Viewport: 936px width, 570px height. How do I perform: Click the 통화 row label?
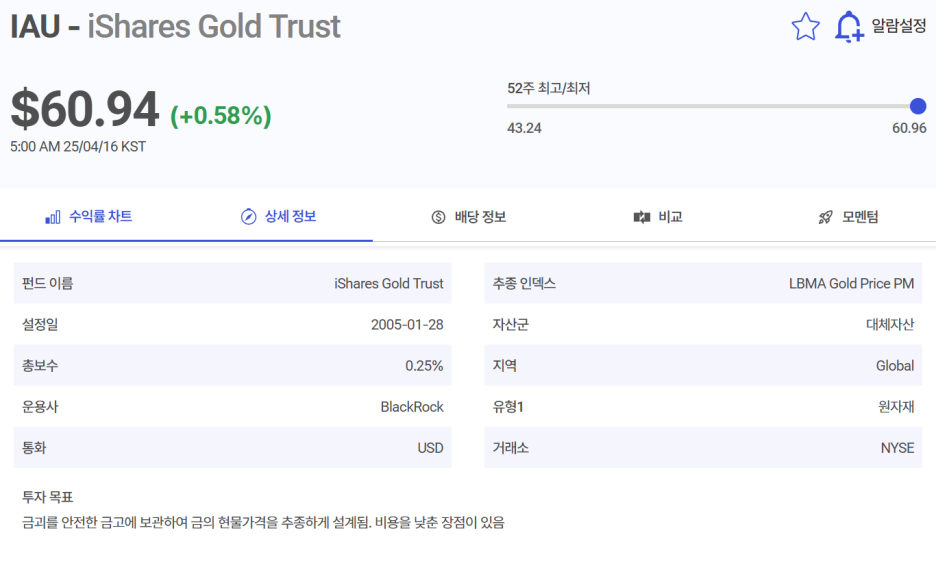(34, 448)
